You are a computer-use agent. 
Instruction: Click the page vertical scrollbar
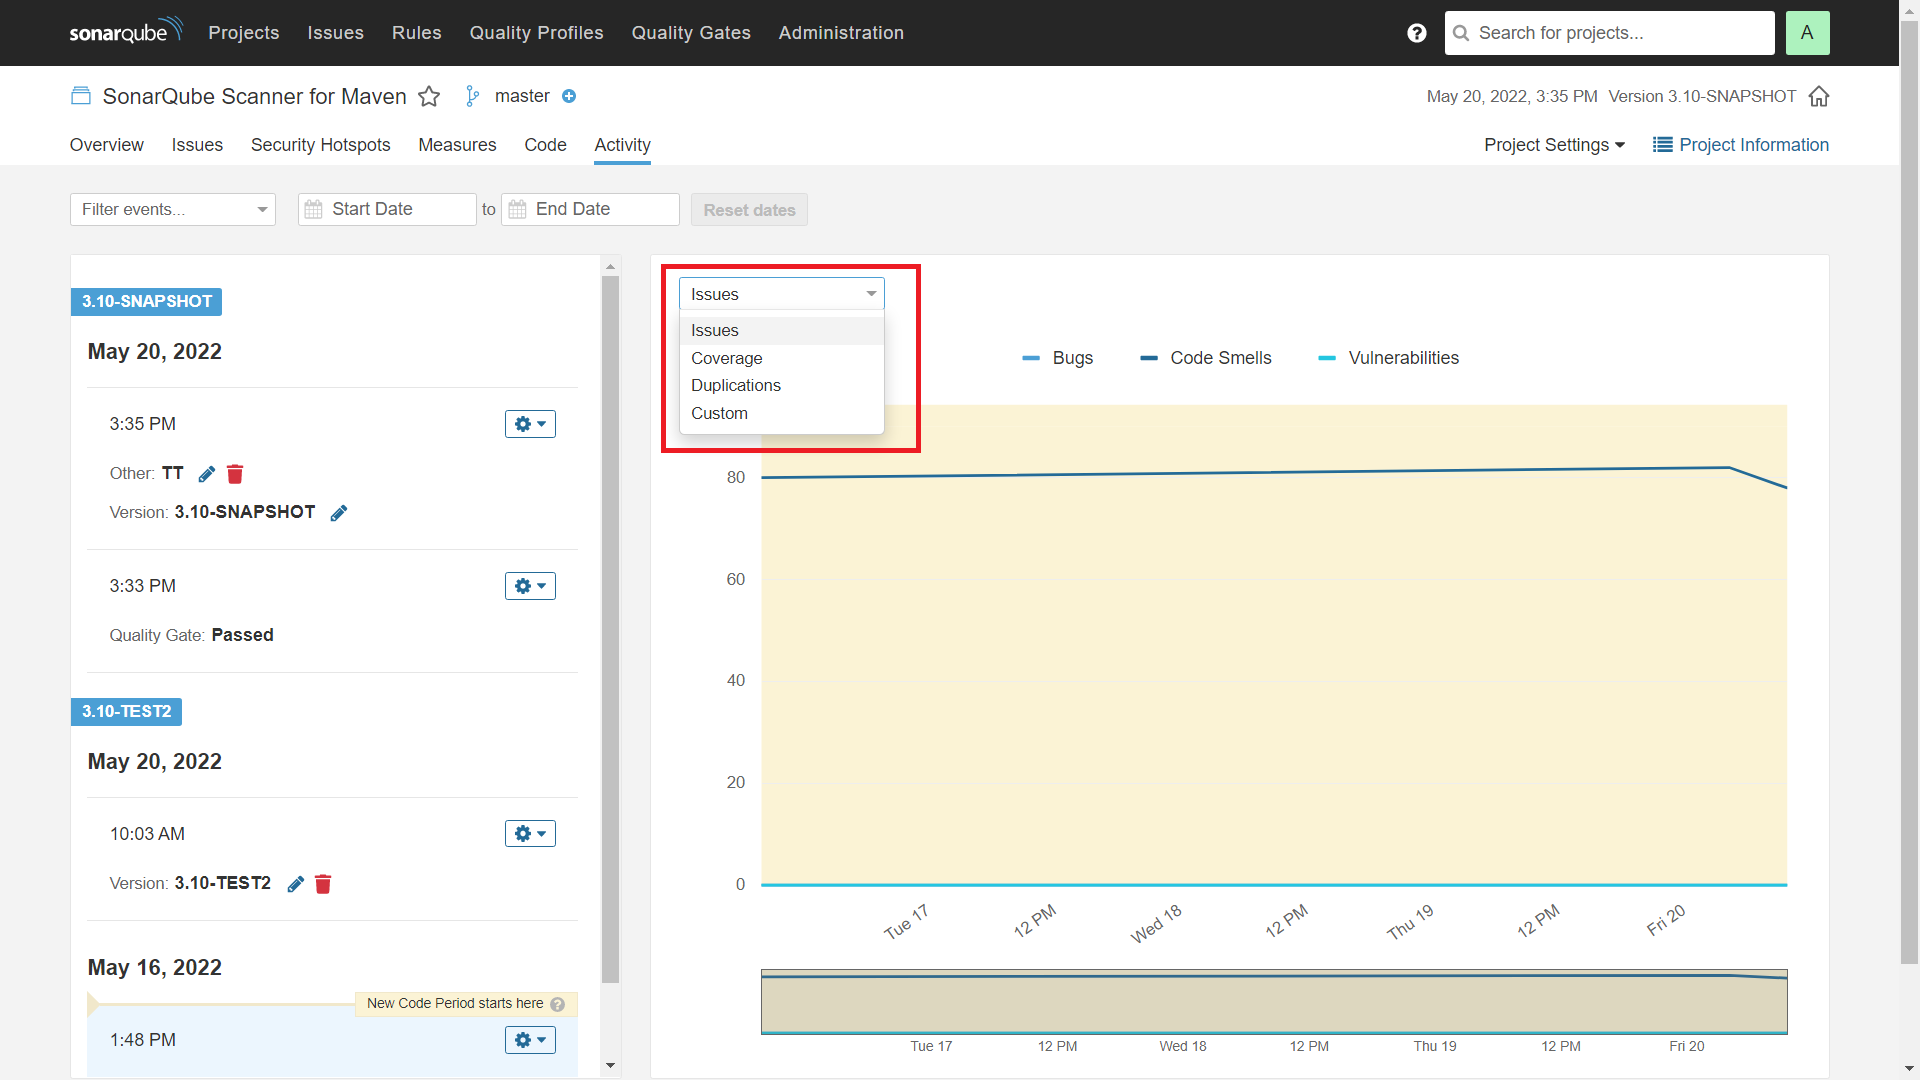[x=1909, y=490]
